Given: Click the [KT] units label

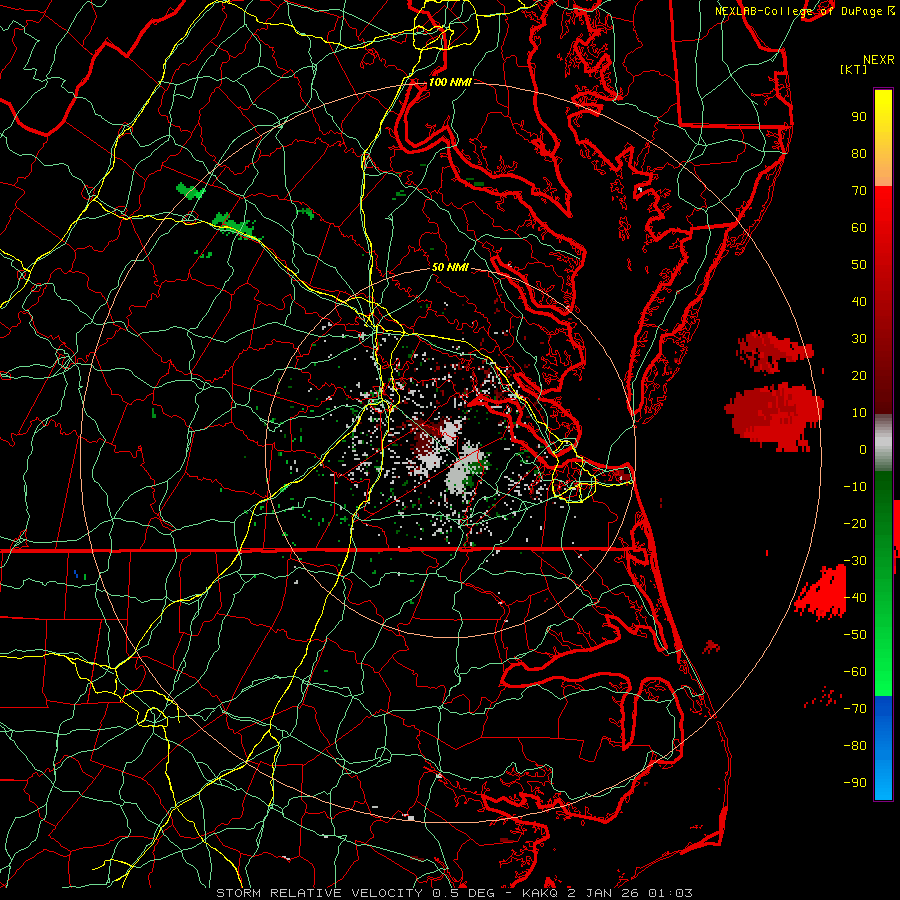Looking at the screenshot, I should pyautogui.click(x=853, y=69).
